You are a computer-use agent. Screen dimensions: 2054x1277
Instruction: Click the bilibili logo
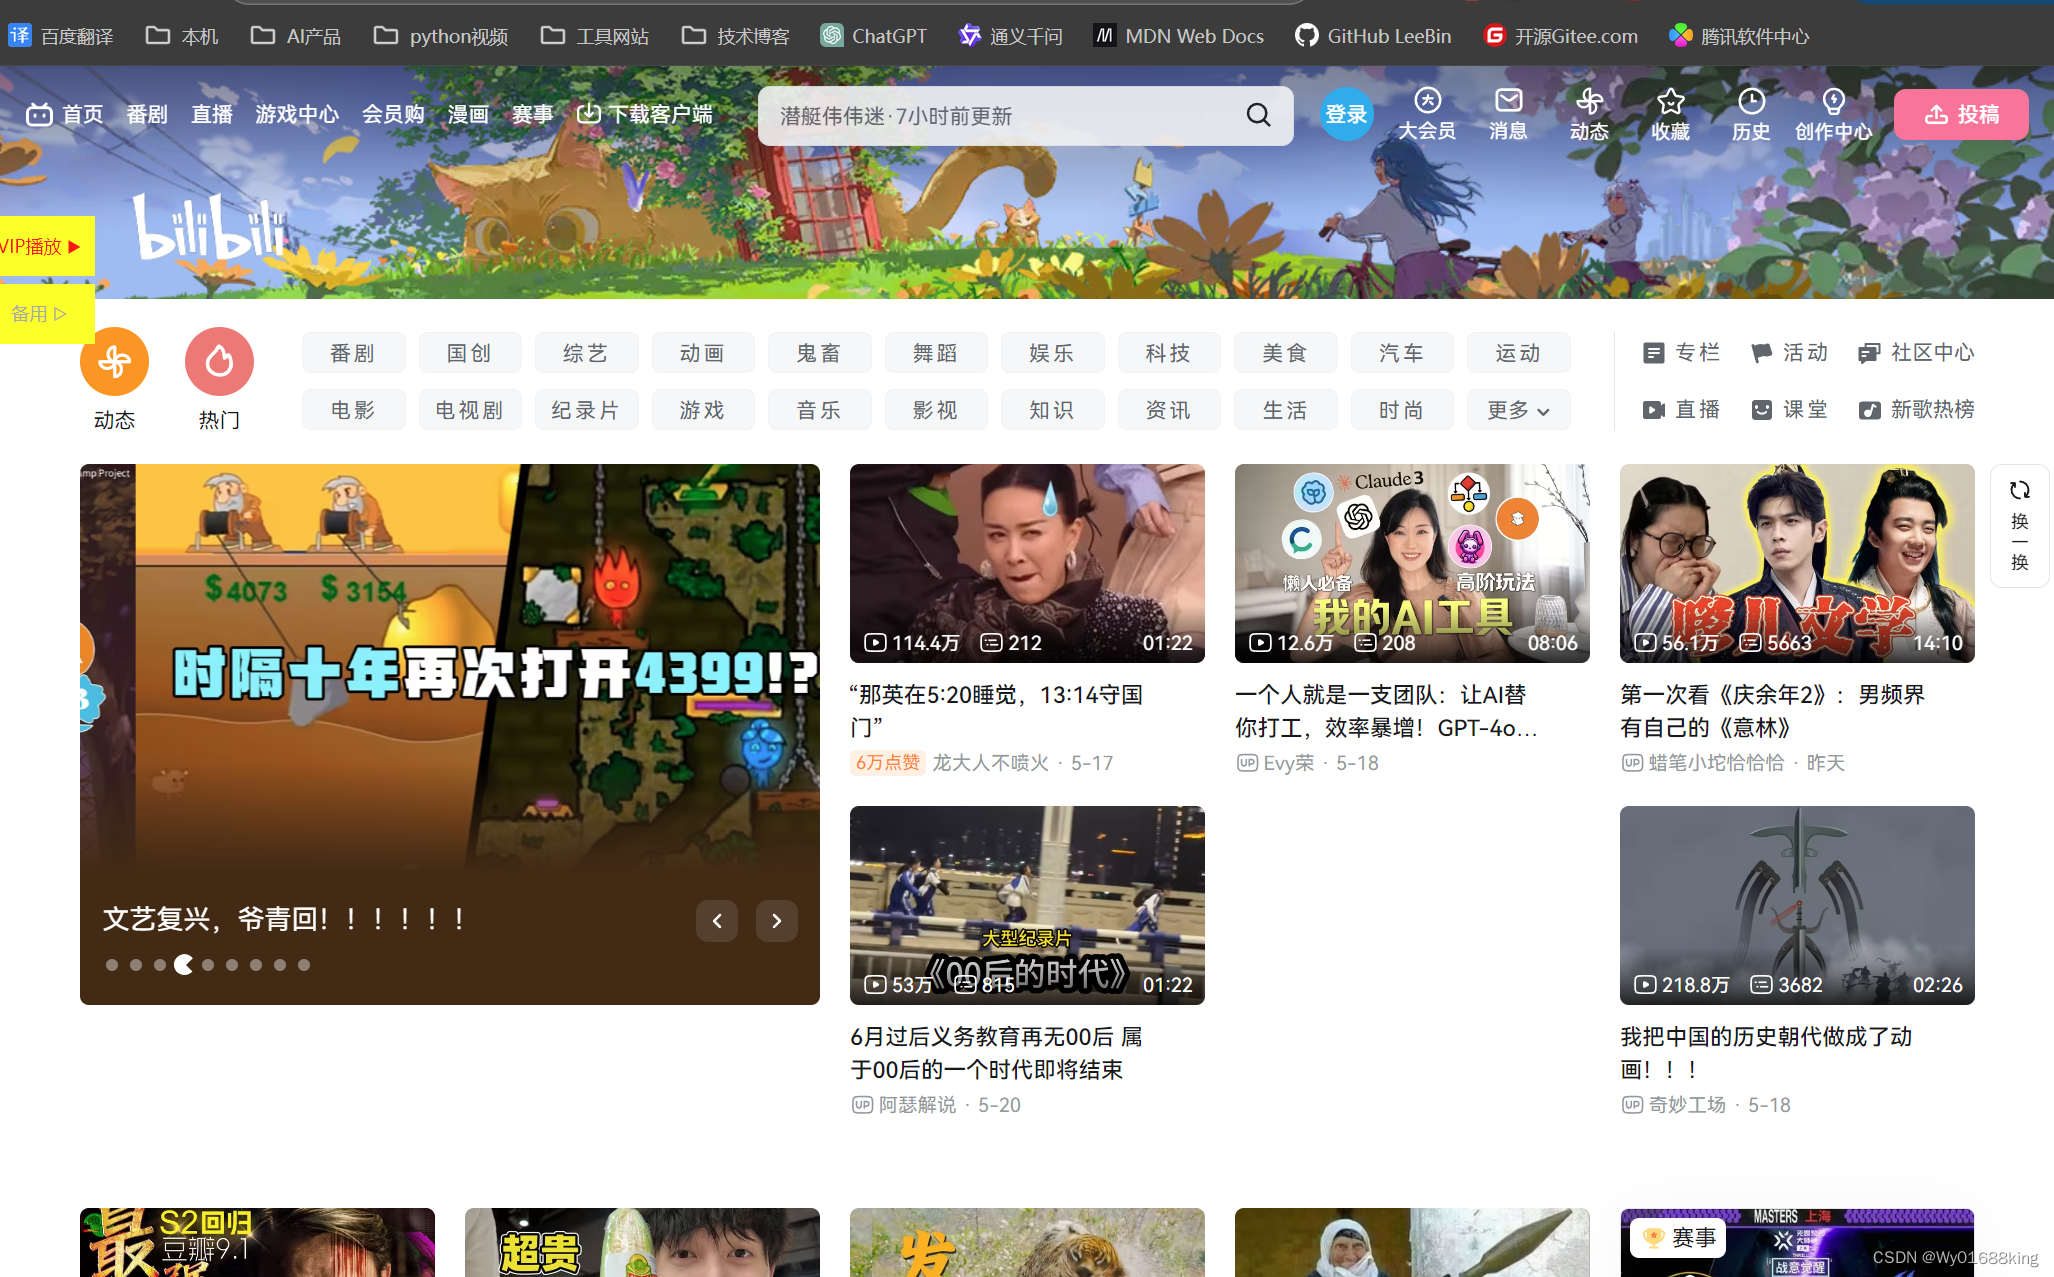(x=210, y=227)
